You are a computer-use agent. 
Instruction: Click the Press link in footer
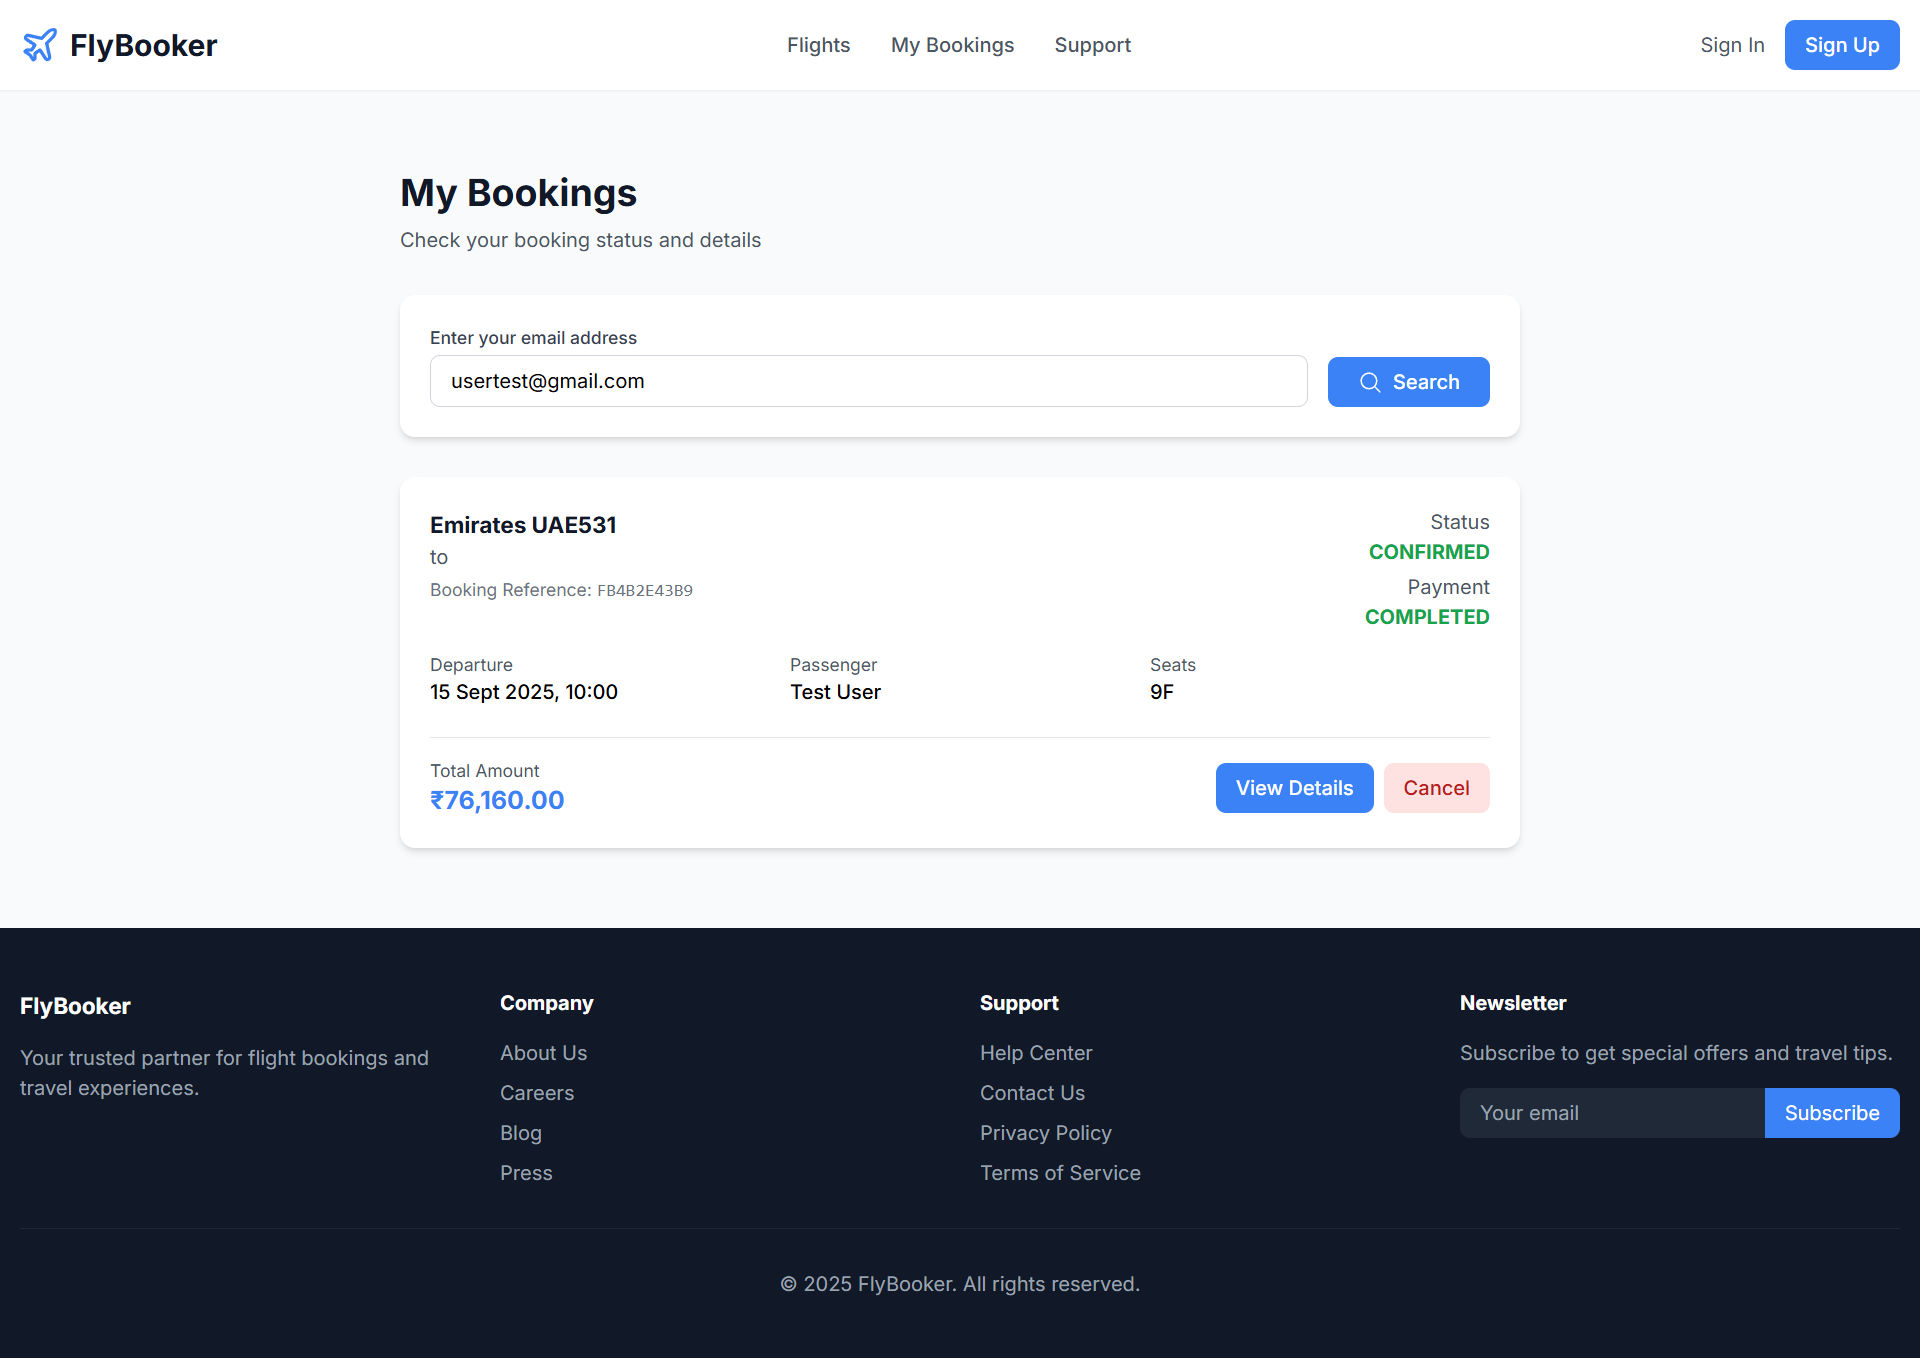[526, 1173]
